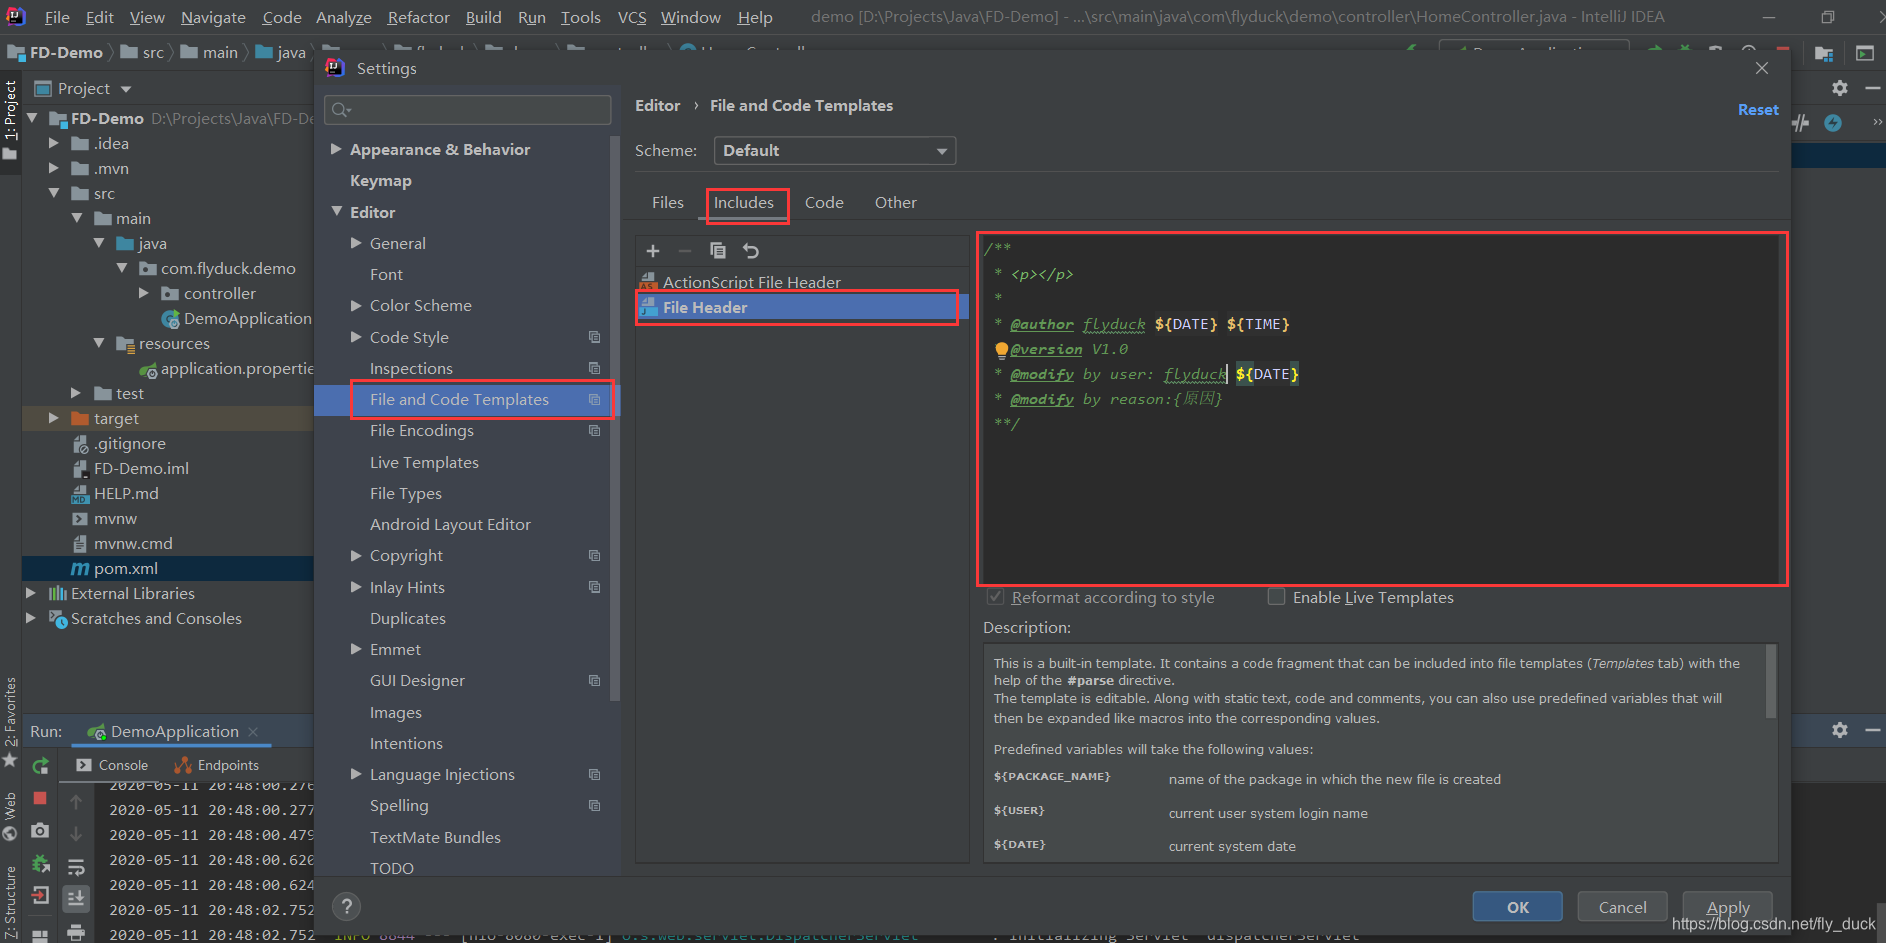1886x943 pixels.
Task: Open Run panel gear settings
Action: click(1839, 731)
